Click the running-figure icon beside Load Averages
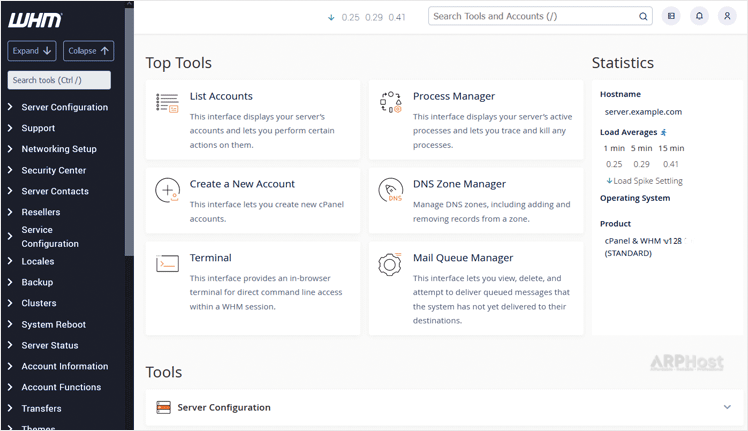748x431 pixels. [x=663, y=132]
